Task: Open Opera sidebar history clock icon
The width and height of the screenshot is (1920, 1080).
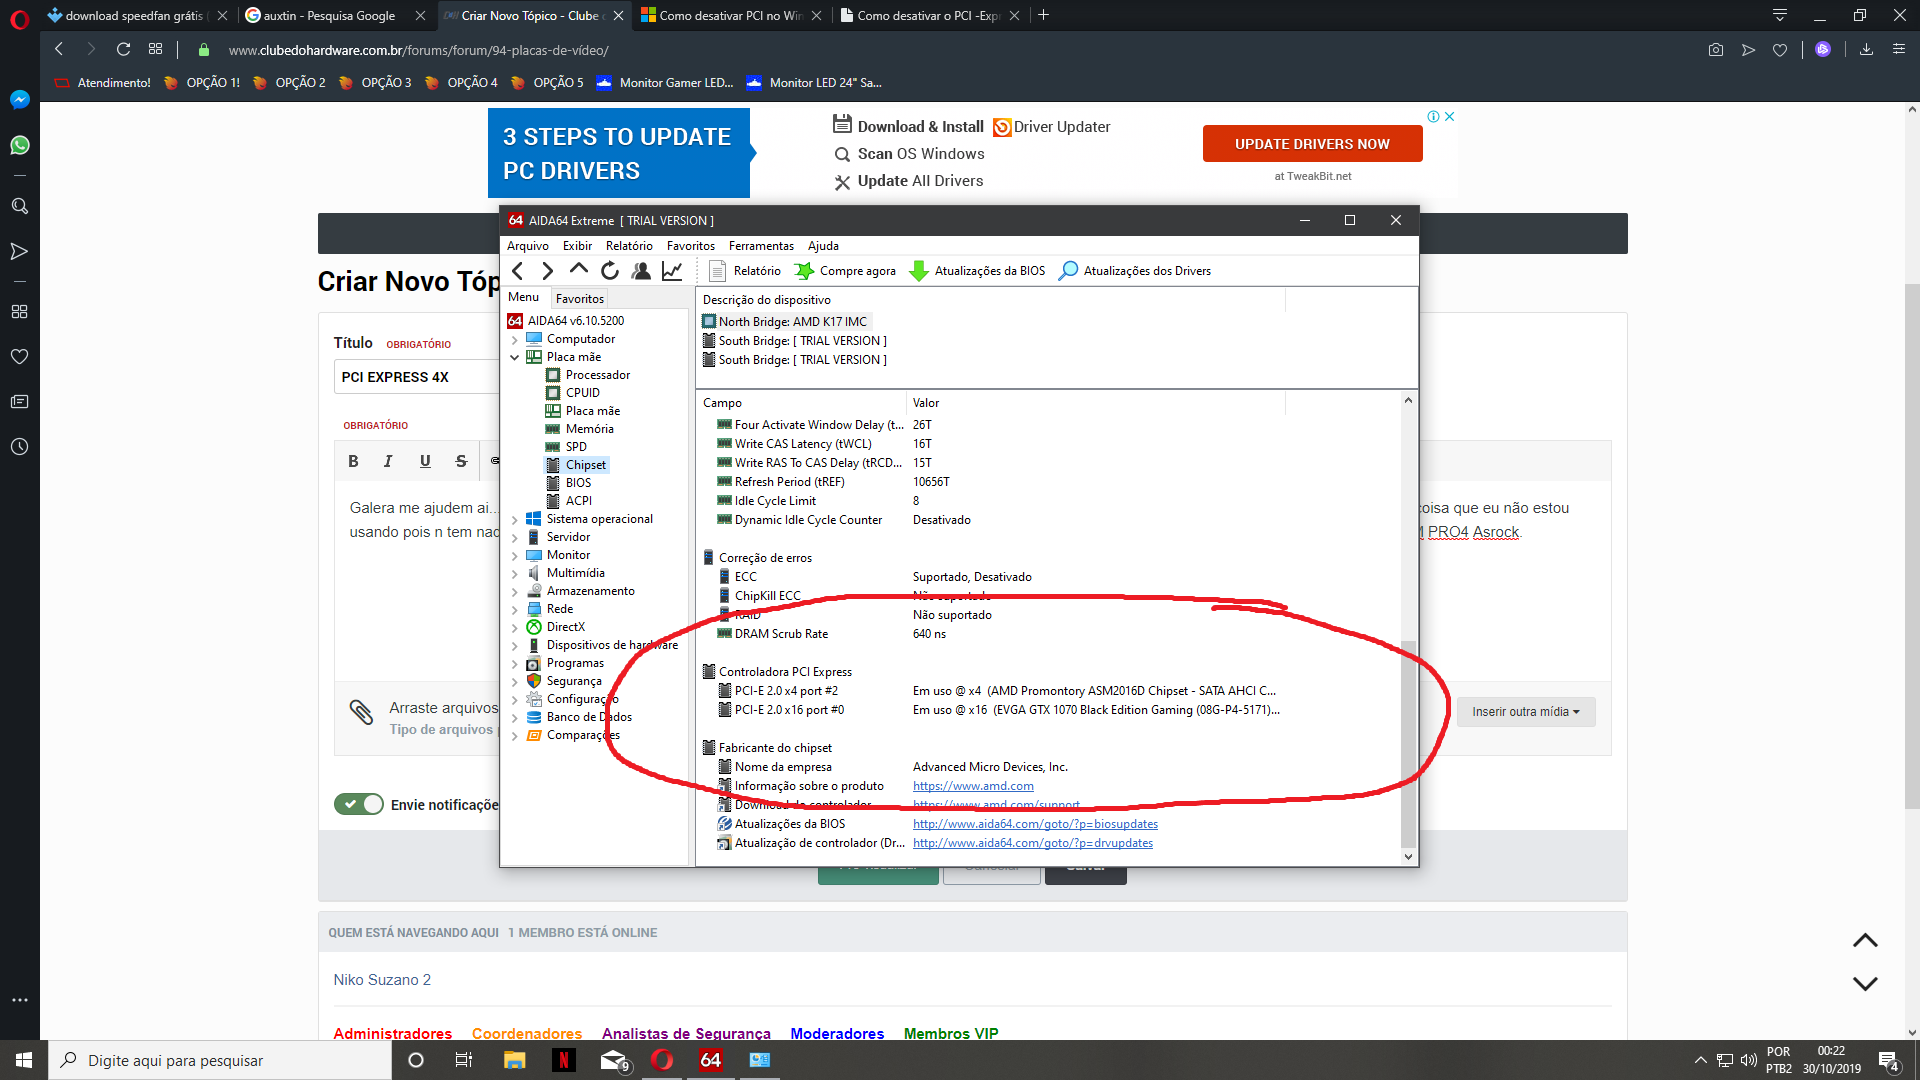Action: [x=19, y=447]
